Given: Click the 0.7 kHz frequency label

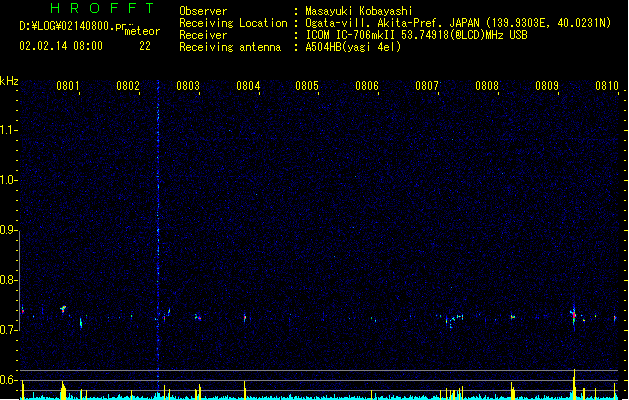Looking at the screenshot, I should point(9,330).
